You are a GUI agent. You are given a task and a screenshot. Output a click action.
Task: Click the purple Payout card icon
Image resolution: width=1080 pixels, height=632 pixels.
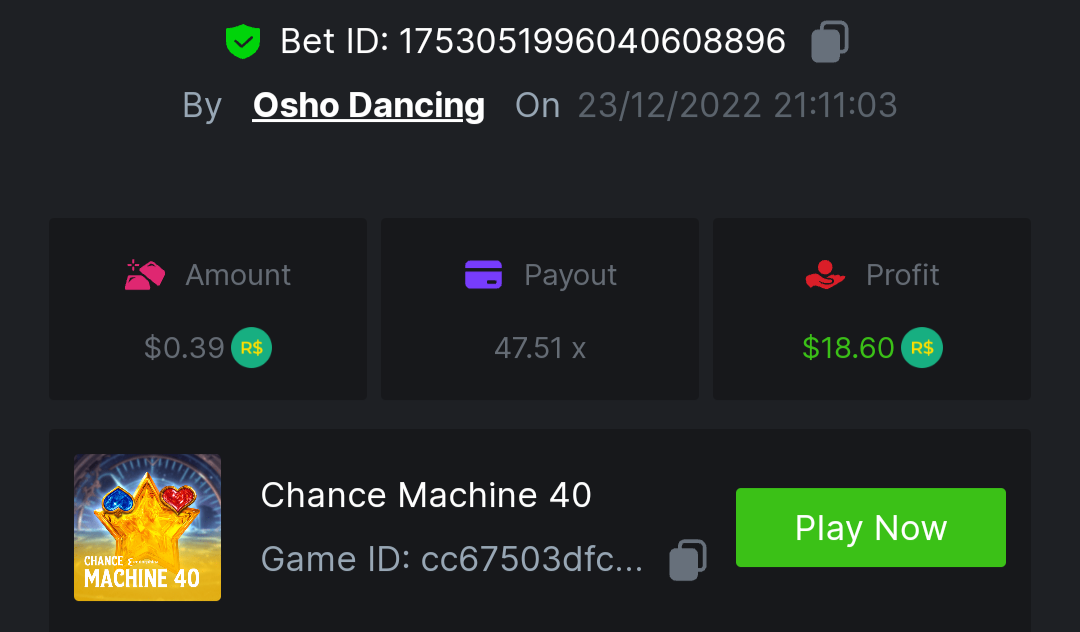(483, 275)
